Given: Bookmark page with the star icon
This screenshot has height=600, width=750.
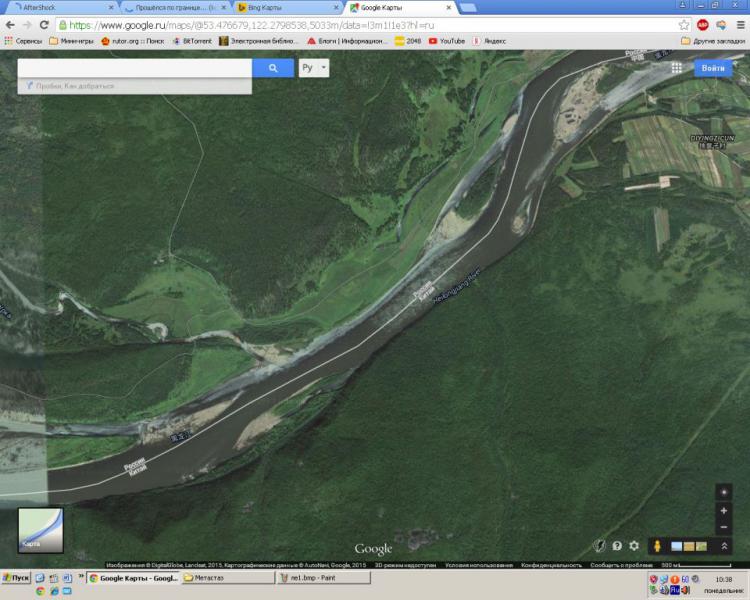Looking at the screenshot, I should coord(684,24).
